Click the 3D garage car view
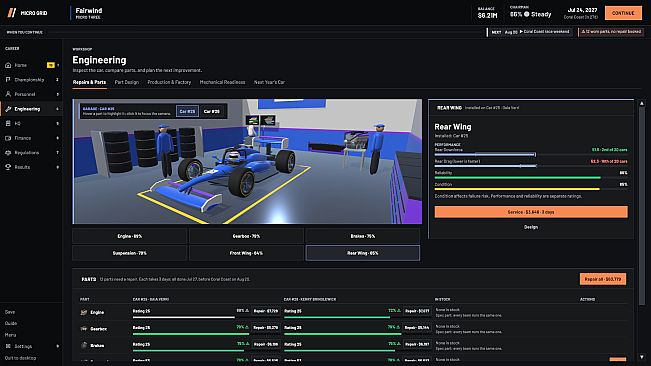The image size is (651, 366). pos(247,161)
